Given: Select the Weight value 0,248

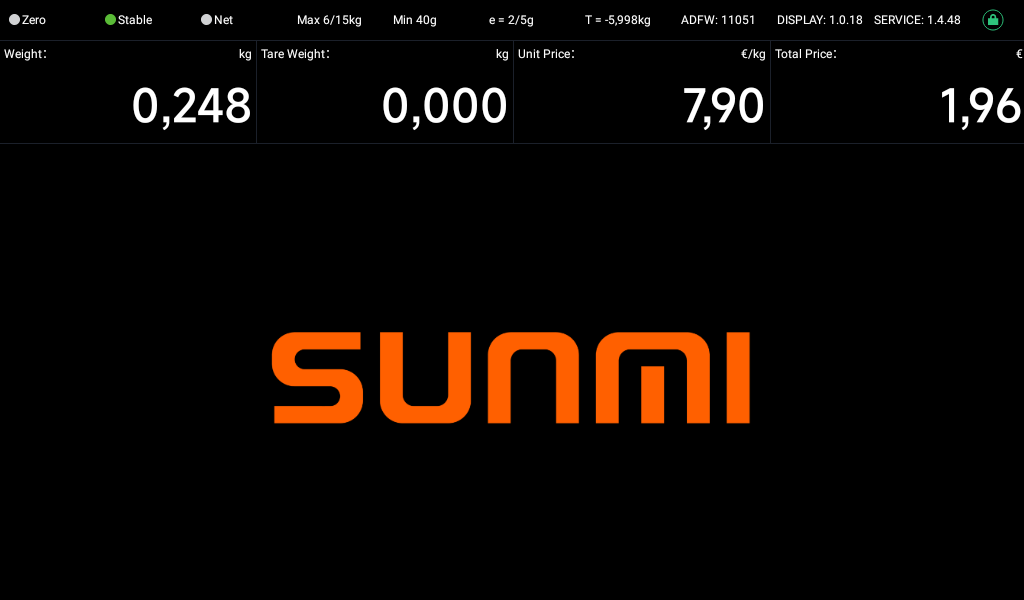Looking at the screenshot, I should point(191,107).
